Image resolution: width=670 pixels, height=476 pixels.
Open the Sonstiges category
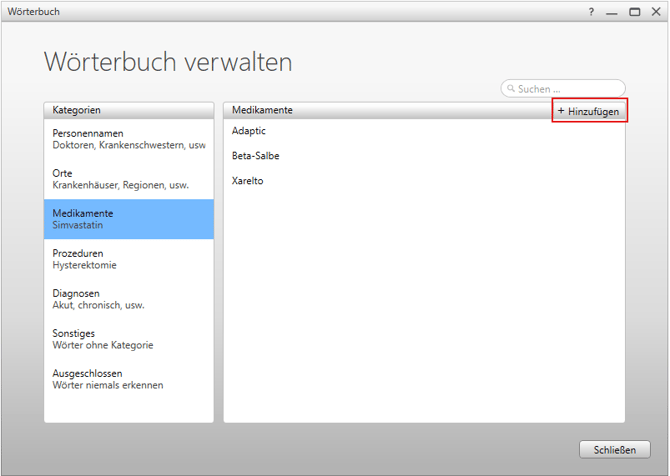tap(128, 339)
